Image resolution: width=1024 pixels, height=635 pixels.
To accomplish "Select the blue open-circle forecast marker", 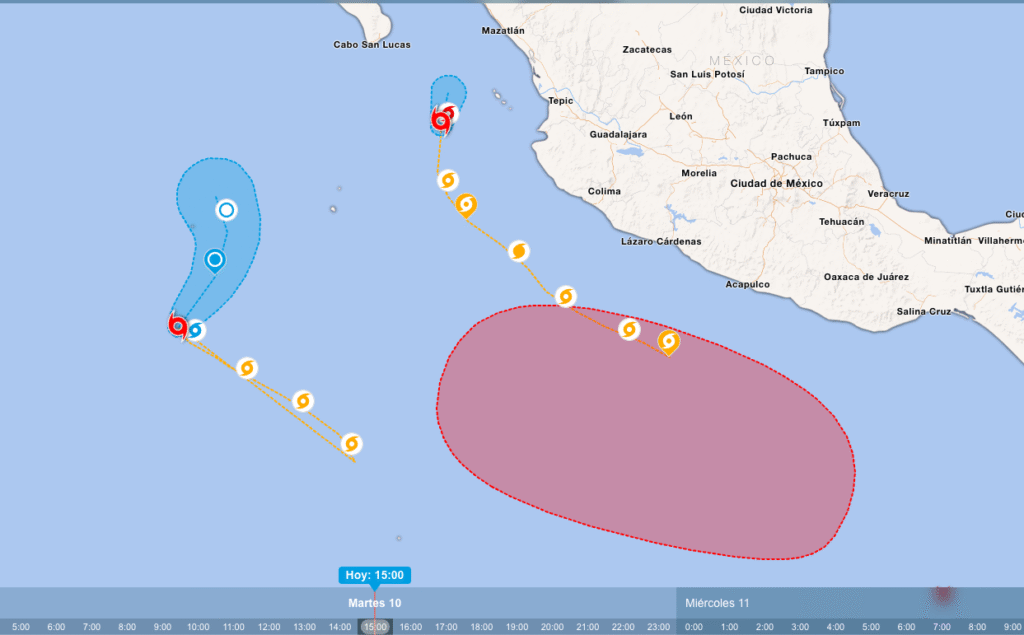I will (227, 209).
